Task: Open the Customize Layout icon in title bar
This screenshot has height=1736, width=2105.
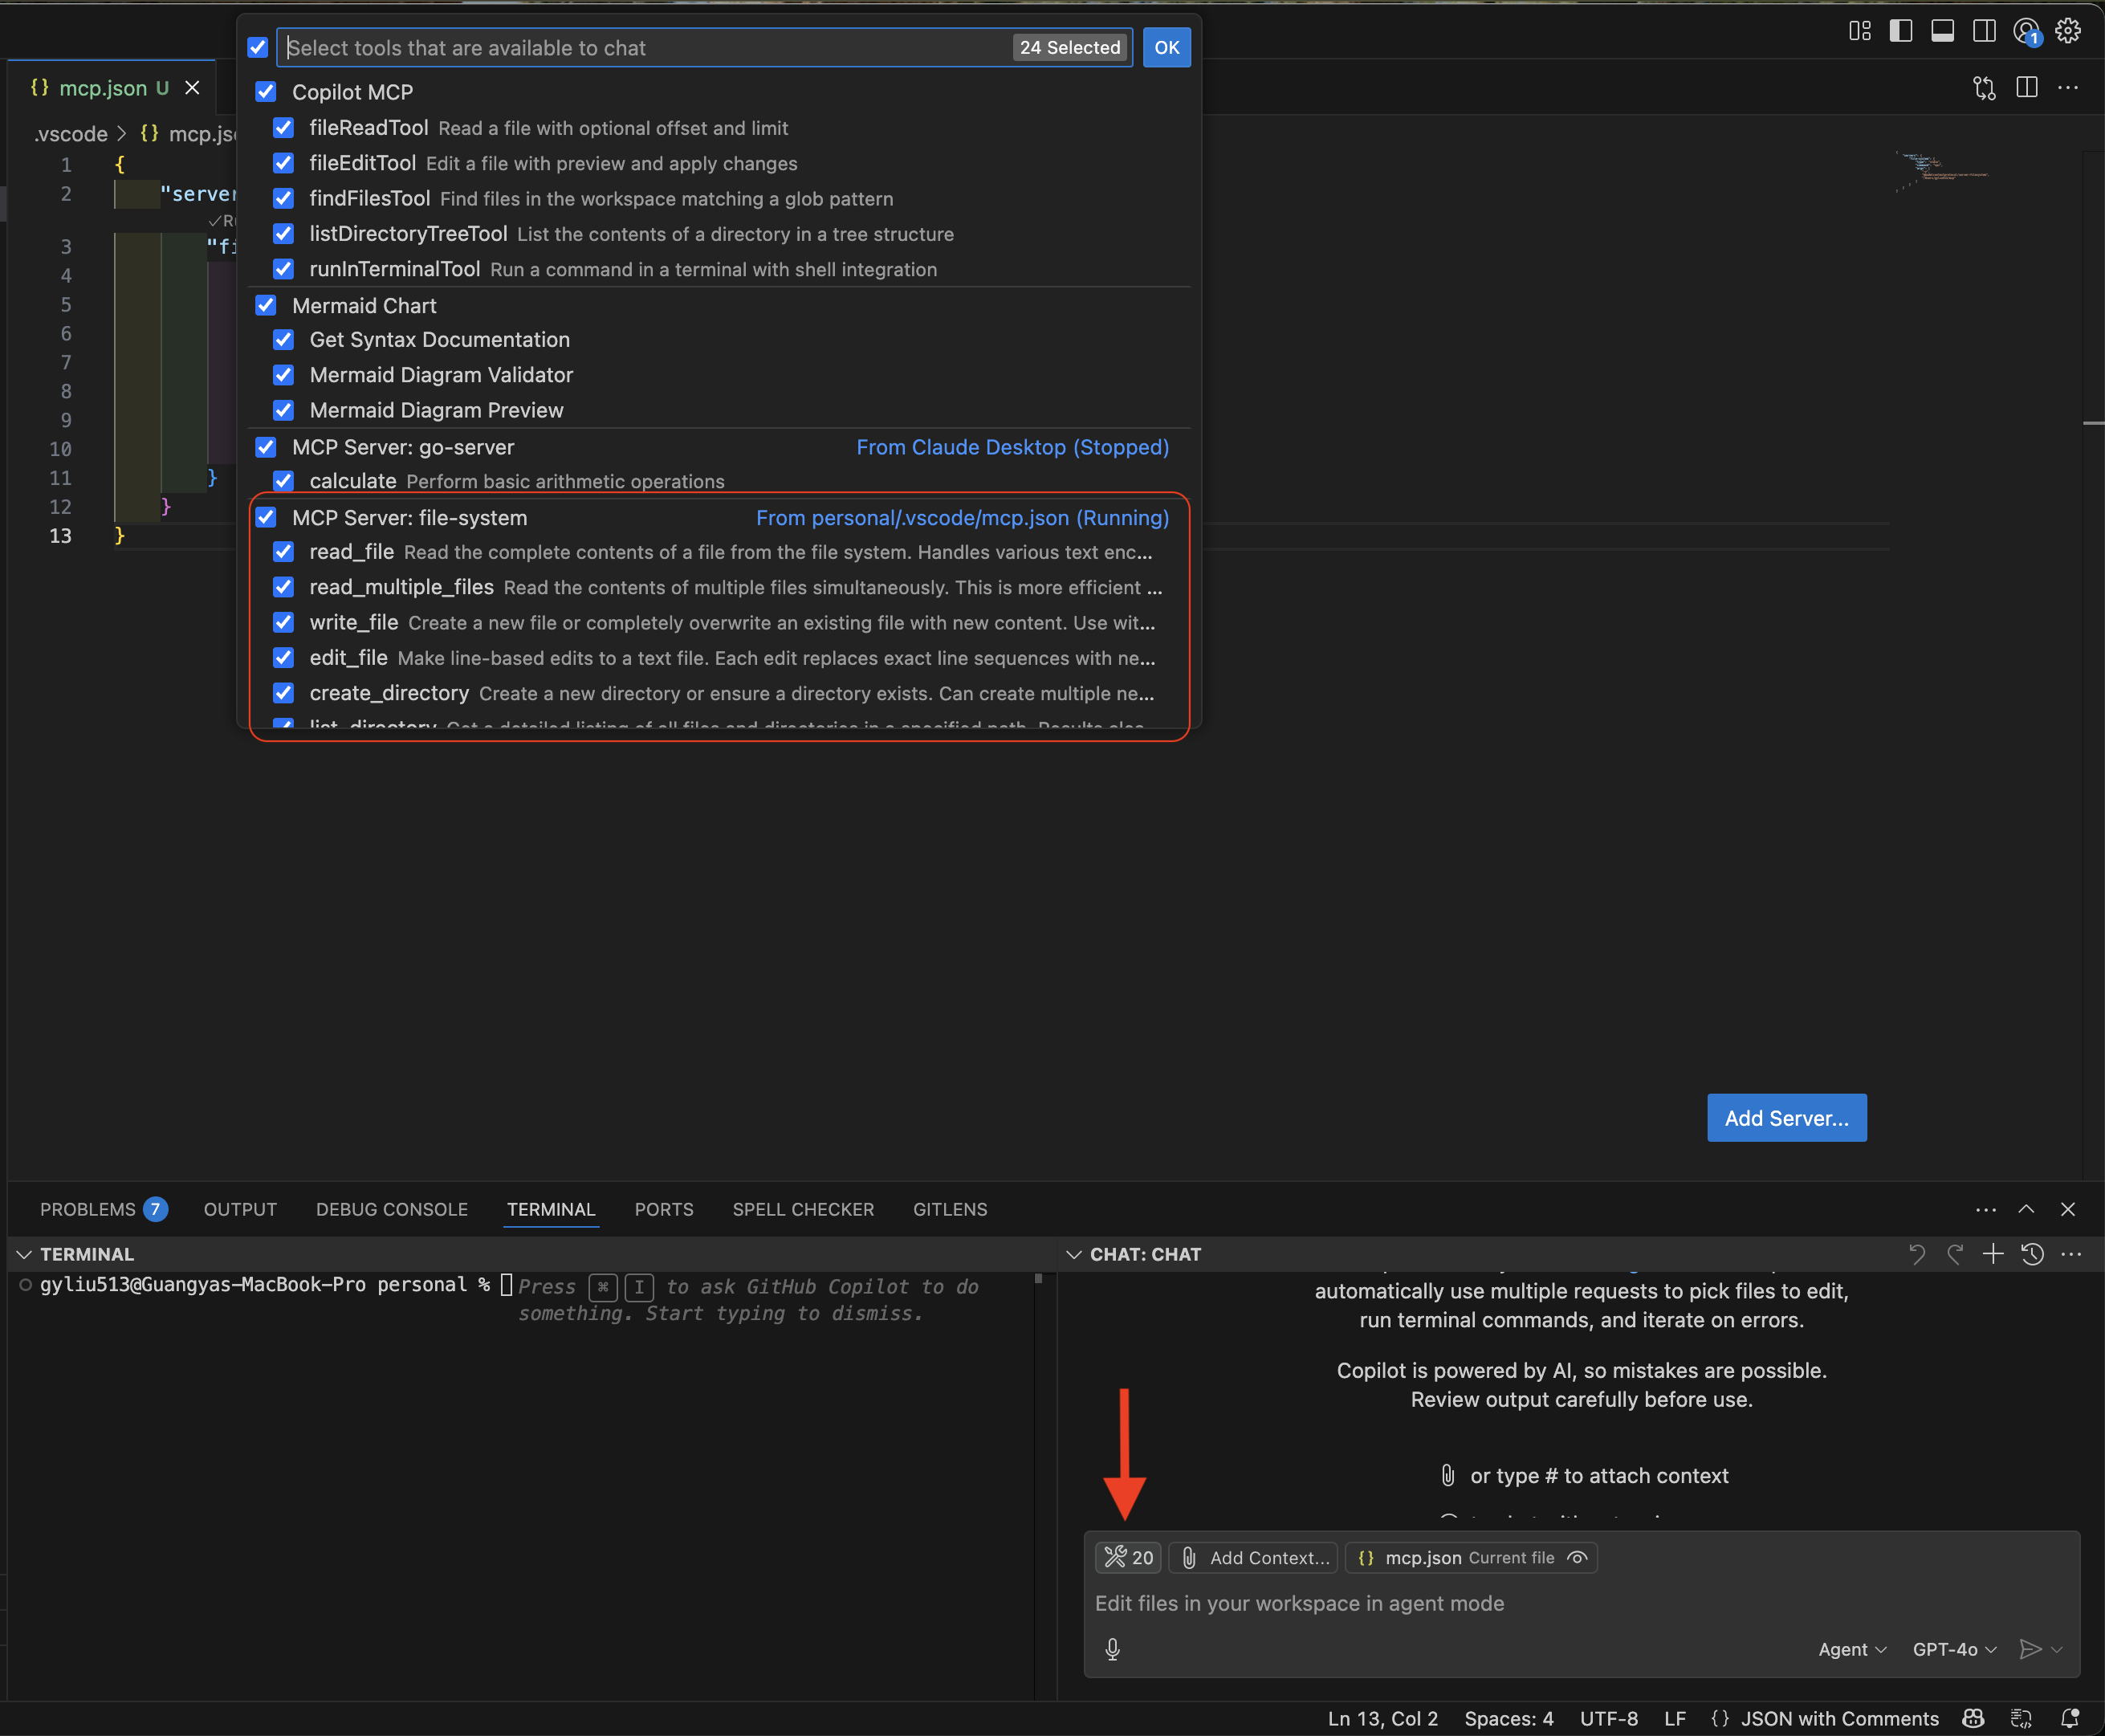Action: tap(1859, 31)
